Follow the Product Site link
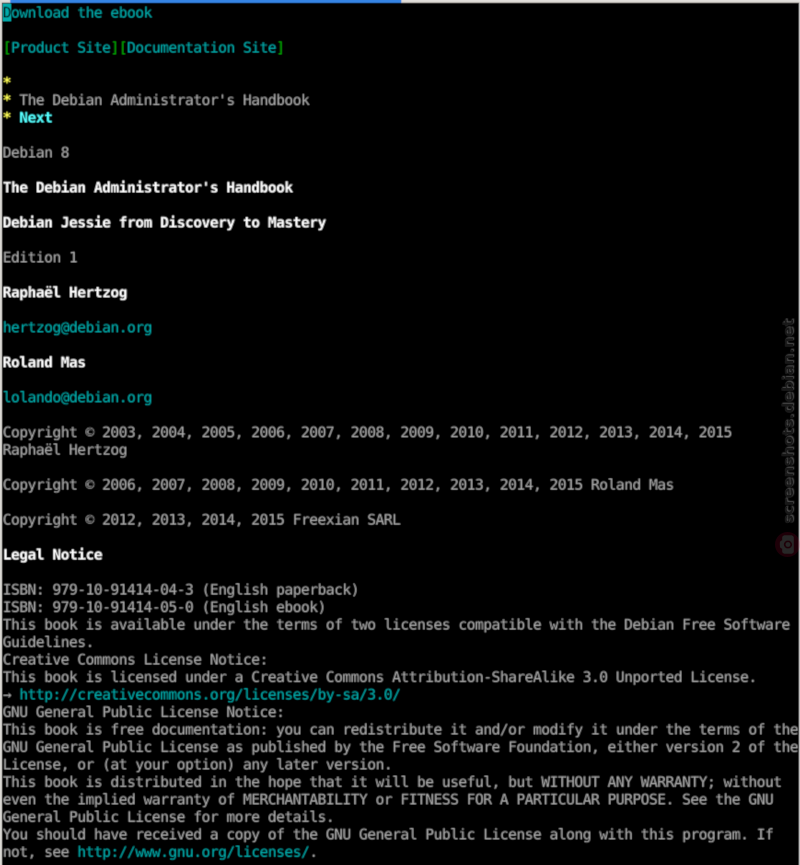The height and width of the screenshot is (865, 800). point(61,47)
